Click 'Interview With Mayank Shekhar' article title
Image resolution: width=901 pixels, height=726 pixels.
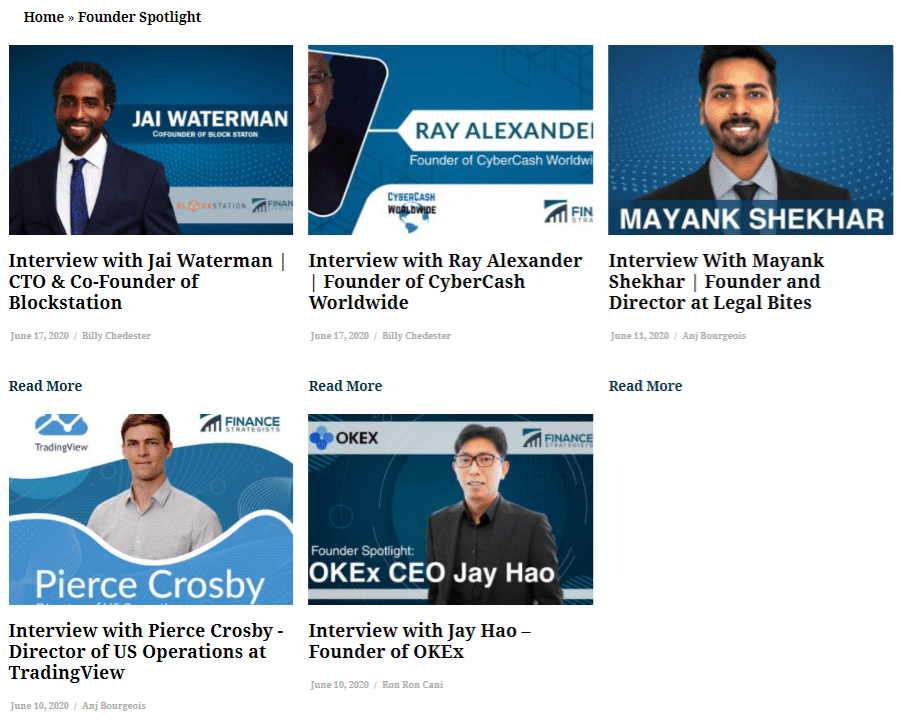tap(717, 282)
